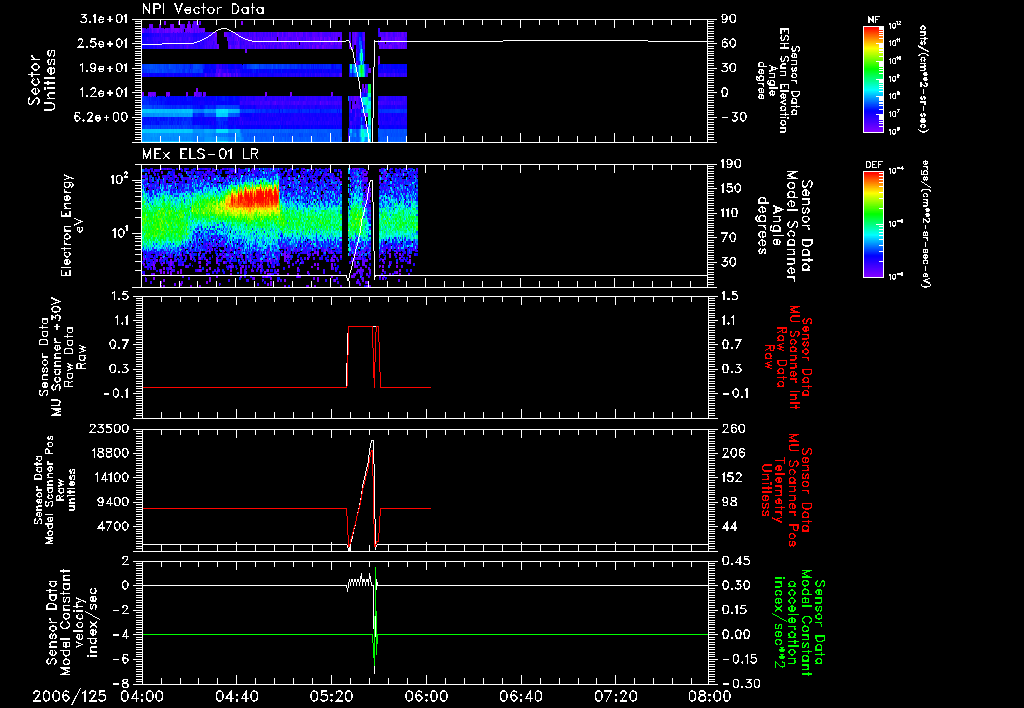This screenshot has width=1024, height=708.
Task: Click the NF flux color bar
Action: click(874, 79)
